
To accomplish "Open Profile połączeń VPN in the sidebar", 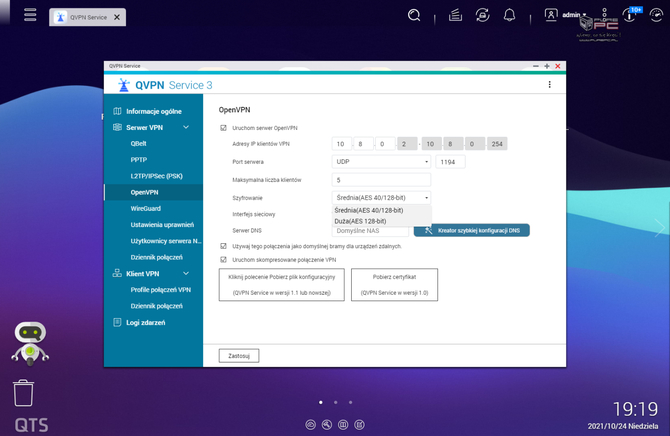I will 161,290.
